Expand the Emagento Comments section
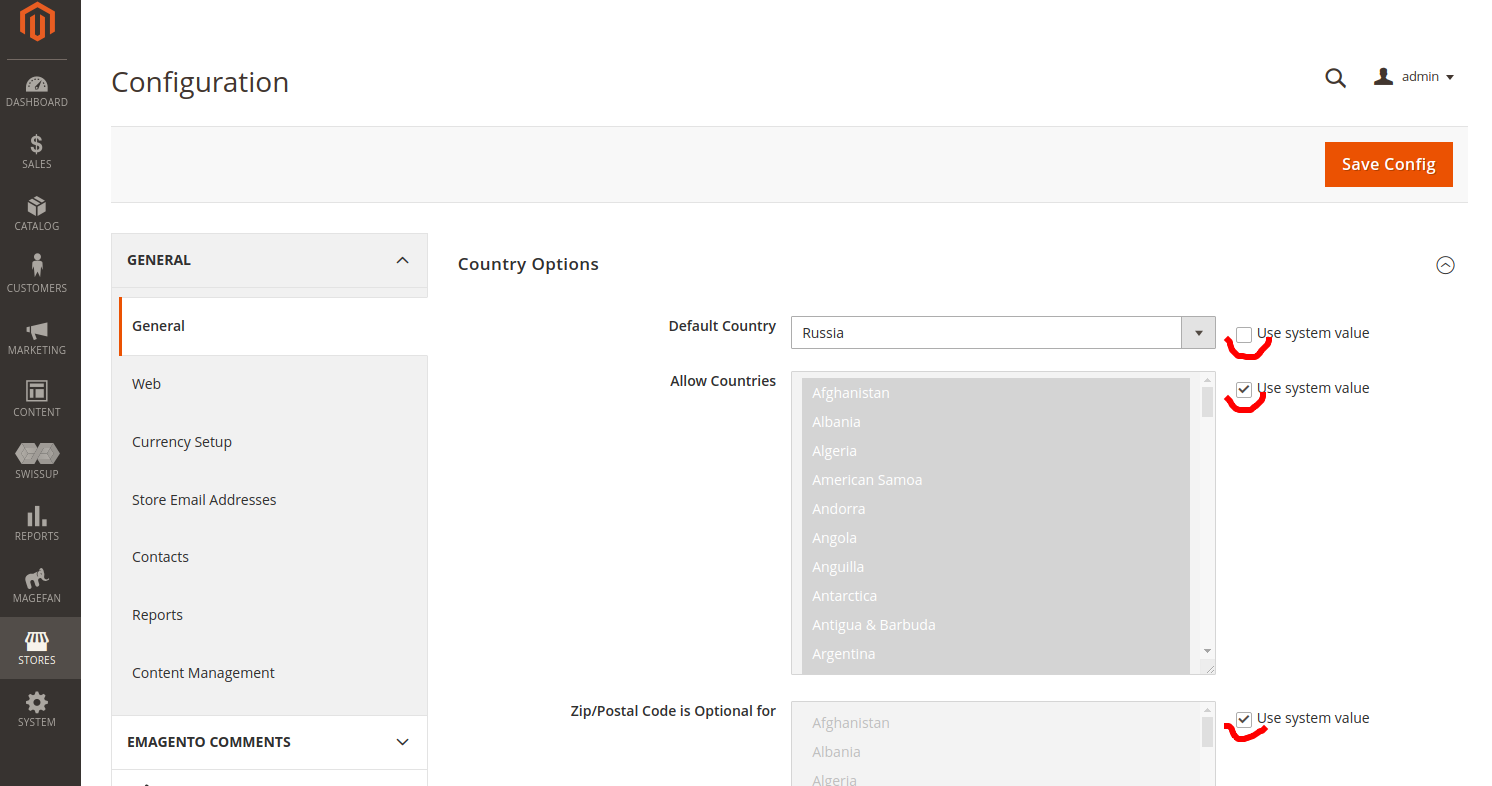The width and height of the screenshot is (1492, 786). tap(402, 742)
